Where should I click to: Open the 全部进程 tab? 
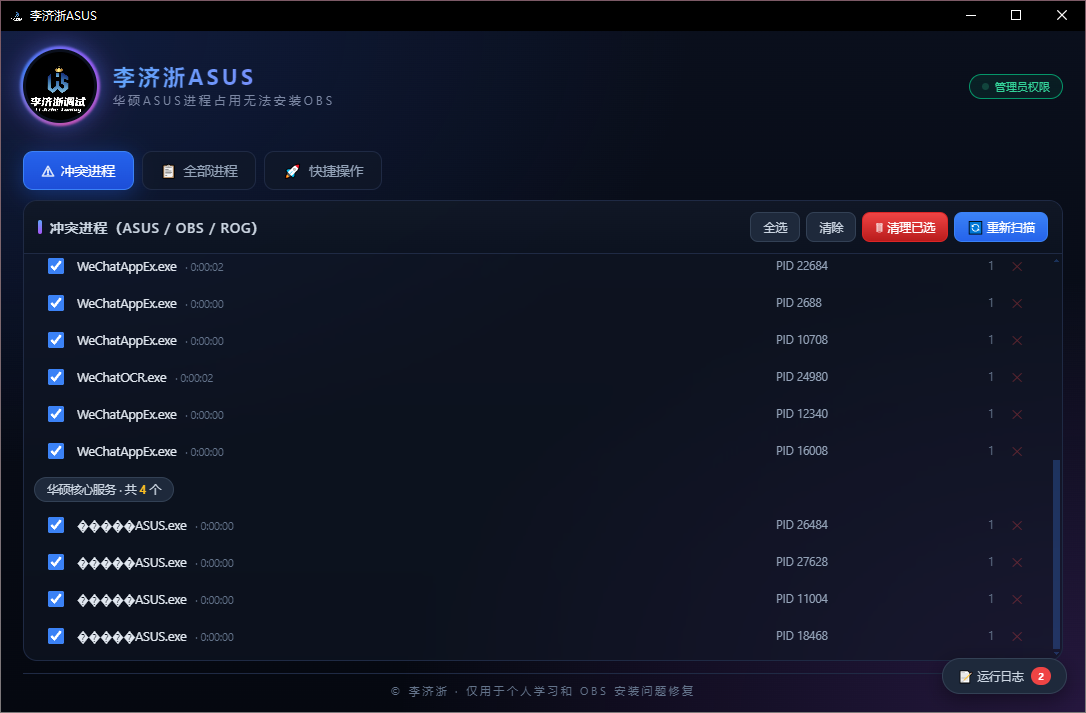(x=199, y=170)
